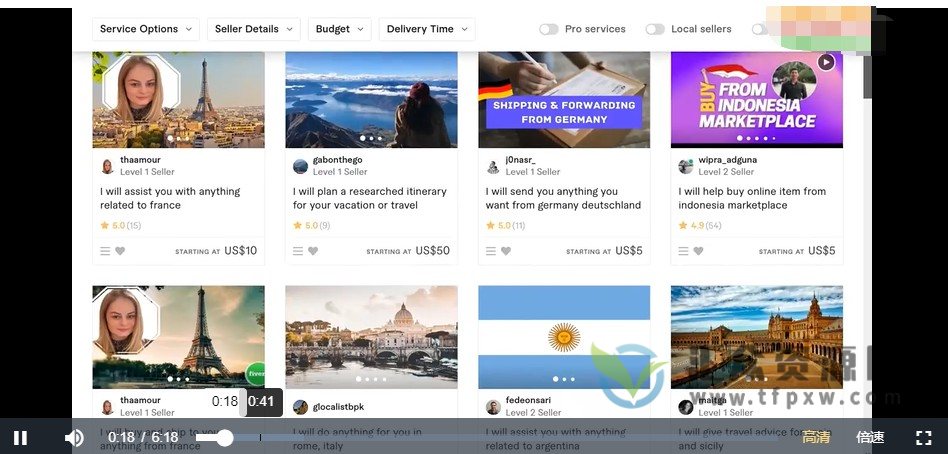Click list menu icon on gabonthego gig
Image resolution: width=948 pixels, height=454 pixels.
[297, 251]
